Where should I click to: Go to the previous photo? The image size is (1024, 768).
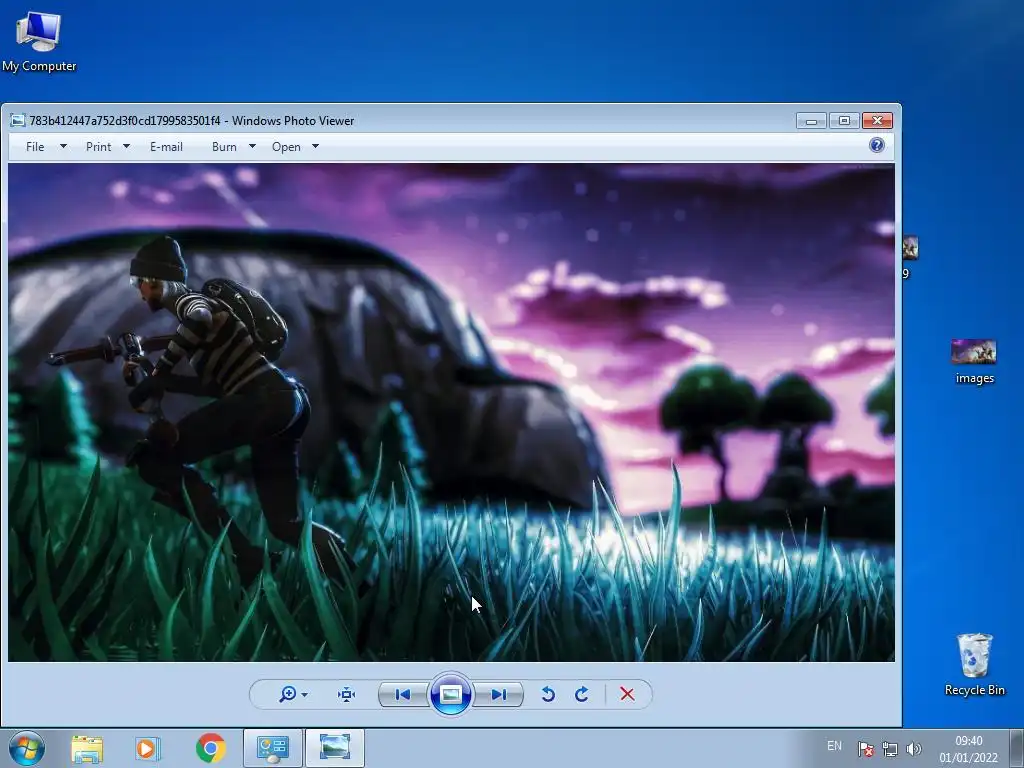click(x=402, y=694)
